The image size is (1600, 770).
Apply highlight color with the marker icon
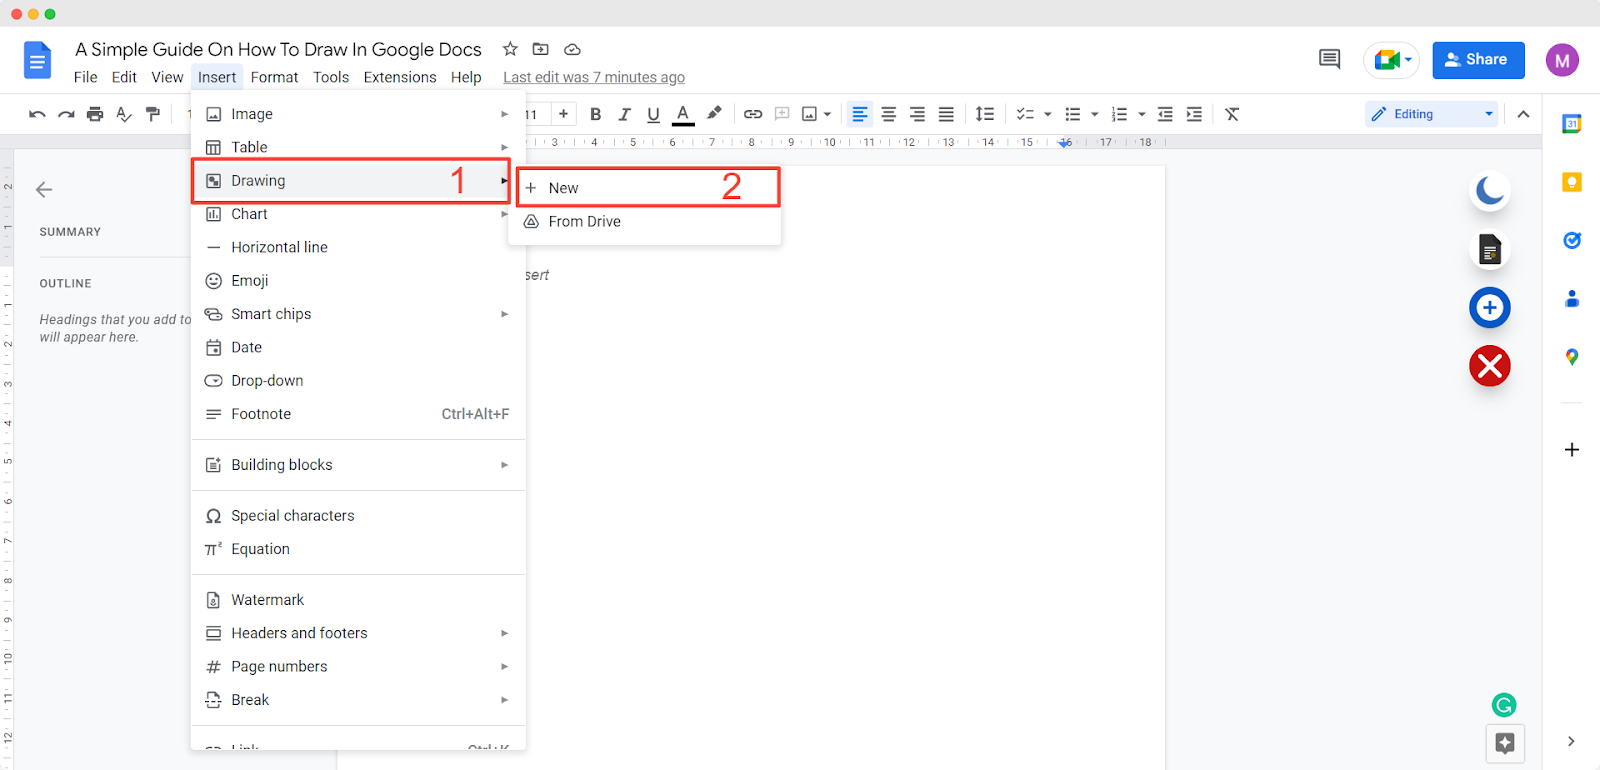(714, 114)
